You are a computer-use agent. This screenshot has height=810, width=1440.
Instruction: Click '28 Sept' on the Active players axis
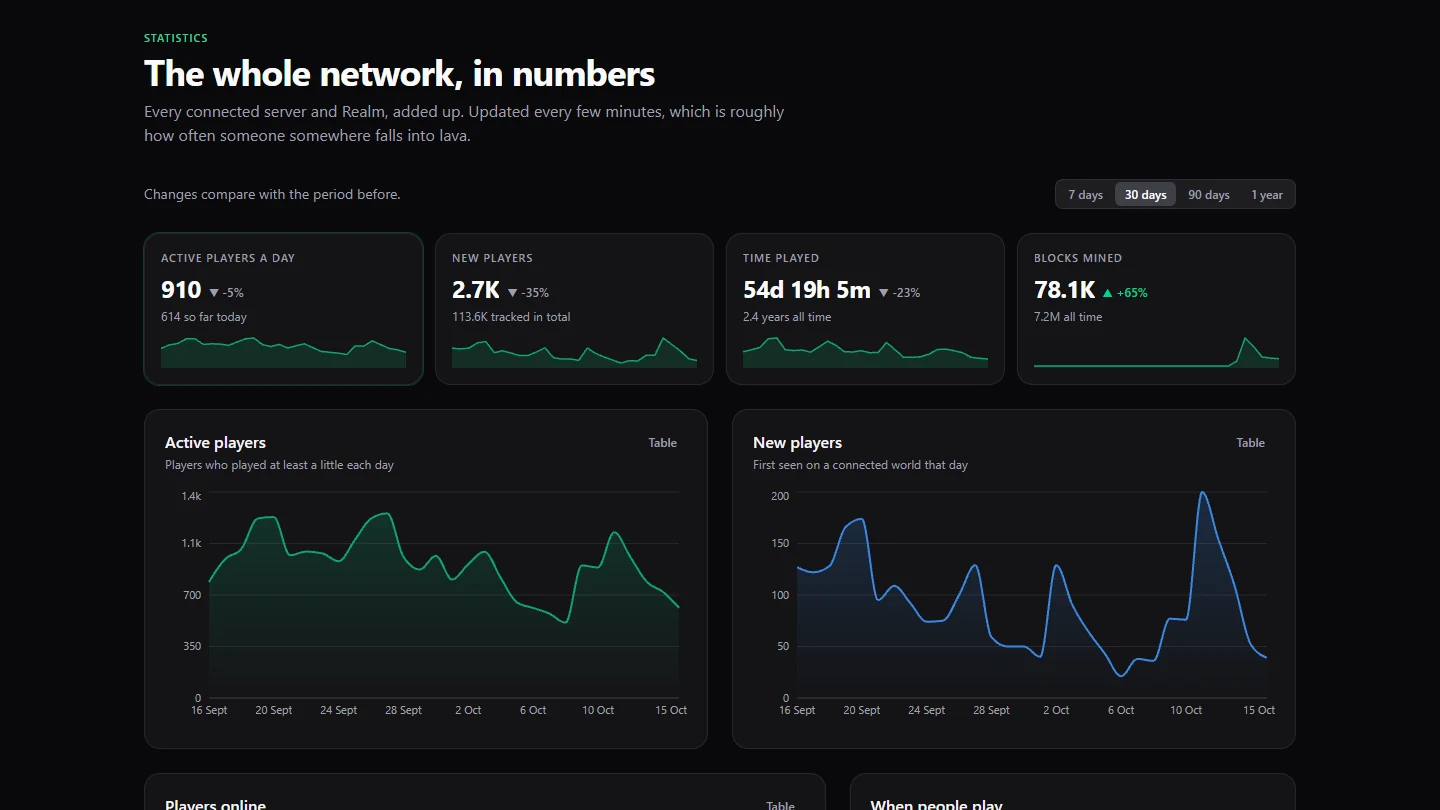[x=404, y=710]
